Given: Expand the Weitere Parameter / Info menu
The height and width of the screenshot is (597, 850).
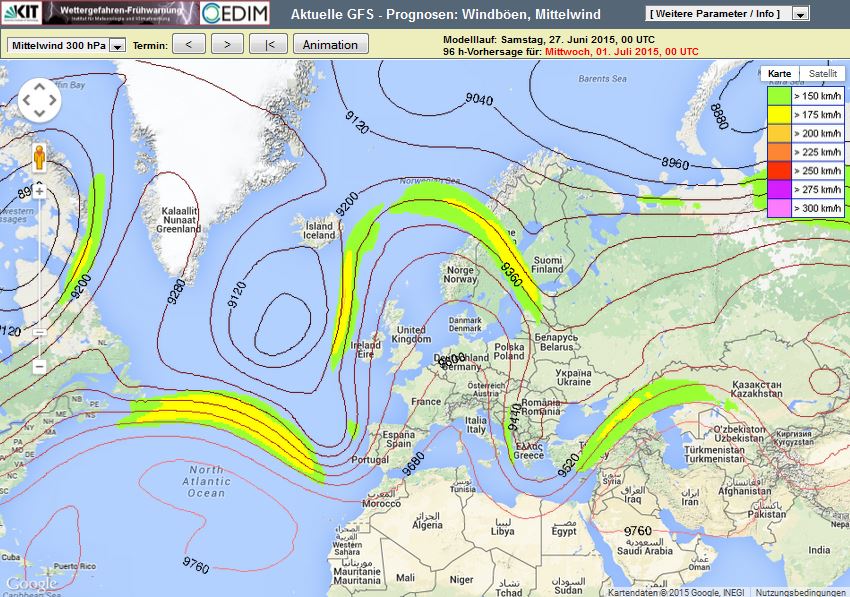Looking at the screenshot, I should pos(728,14).
